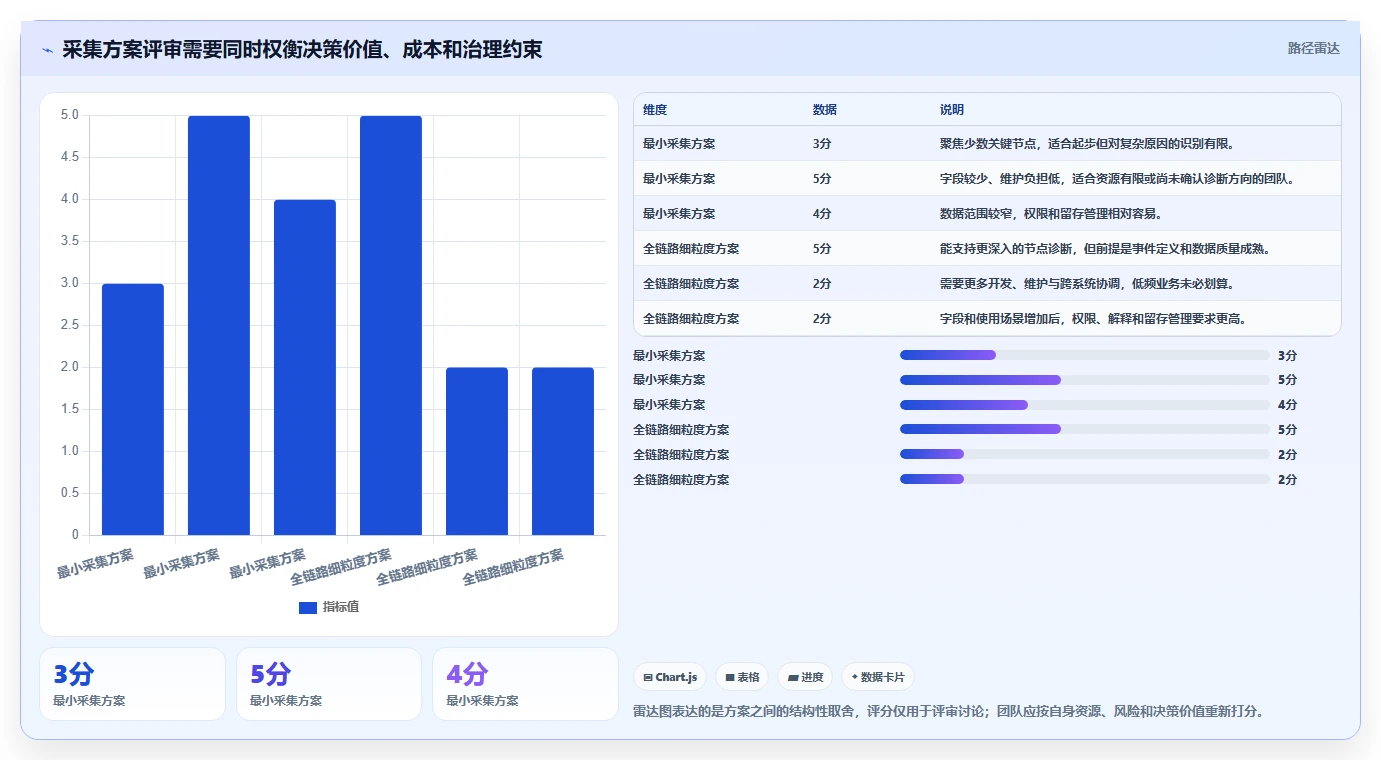Select the 表格 chip

point(742,677)
